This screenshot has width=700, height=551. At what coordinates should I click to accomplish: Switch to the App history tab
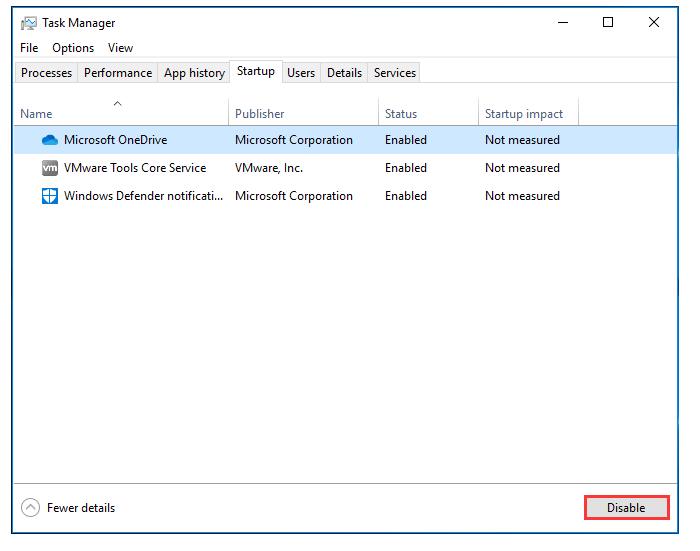coord(194,73)
